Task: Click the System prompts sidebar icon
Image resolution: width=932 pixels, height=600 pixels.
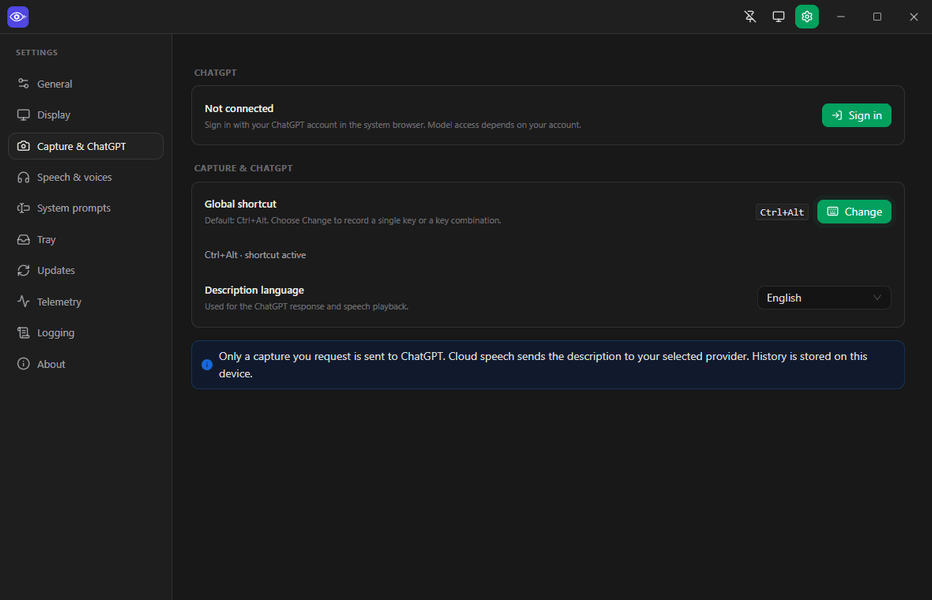Action: [23, 208]
